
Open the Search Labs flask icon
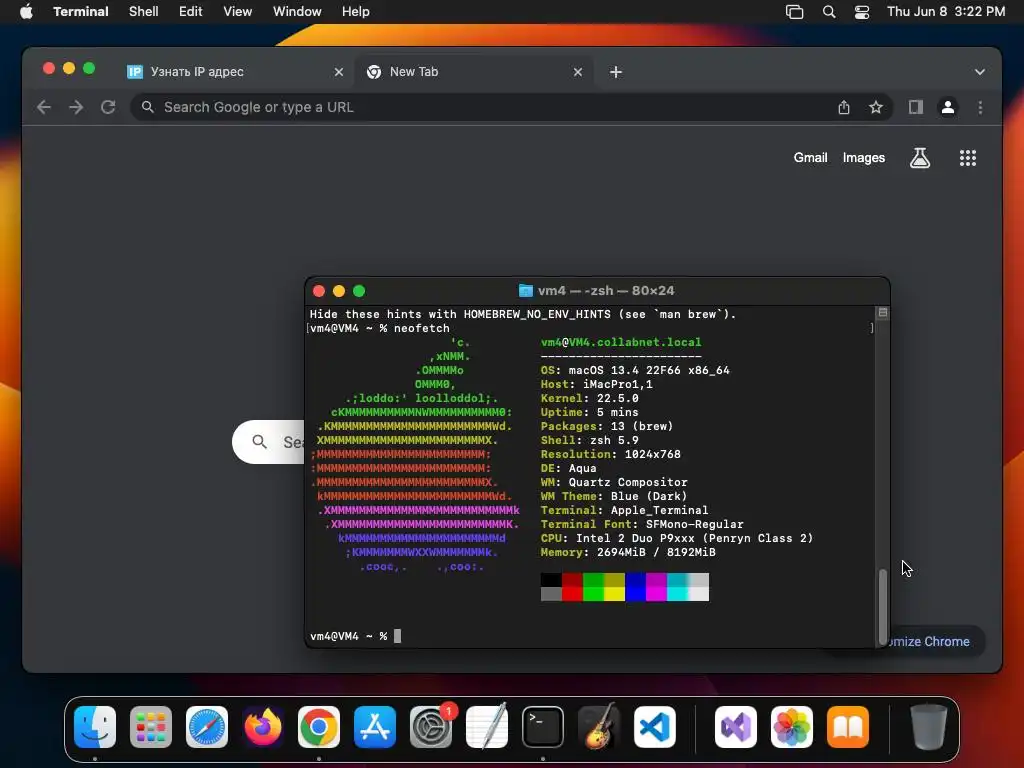coord(920,157)
